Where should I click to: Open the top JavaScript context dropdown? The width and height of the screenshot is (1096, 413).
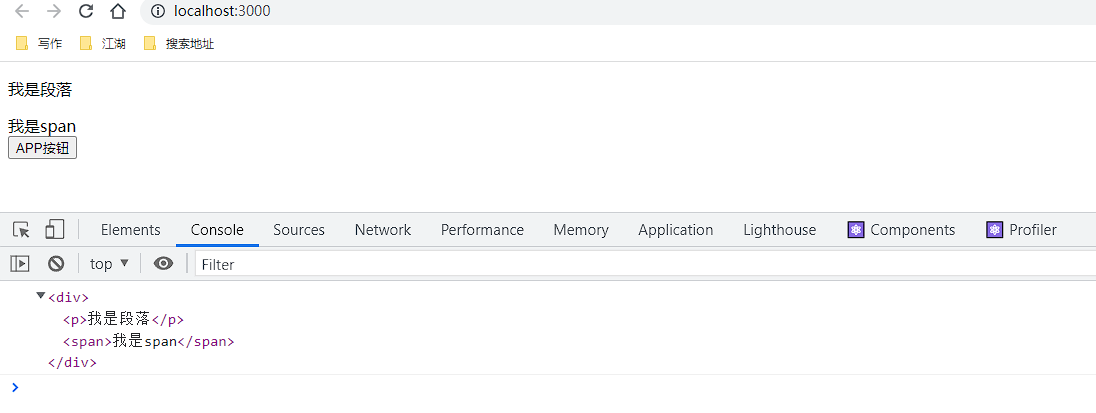click(x=109, y=264)
